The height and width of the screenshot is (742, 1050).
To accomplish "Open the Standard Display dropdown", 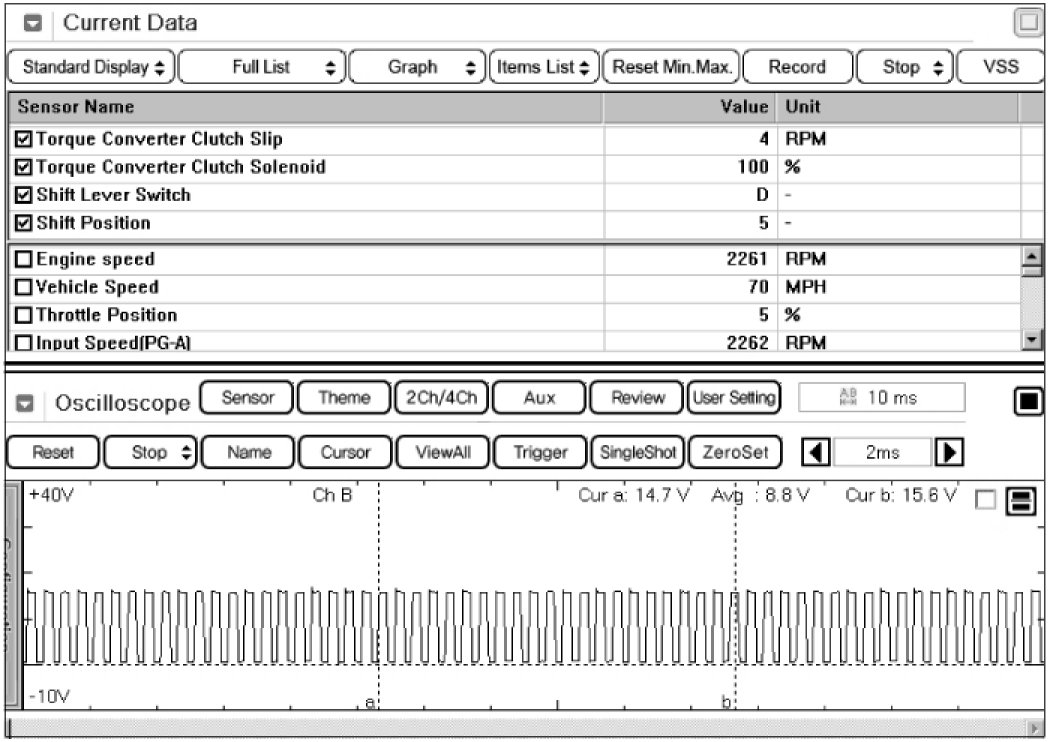I will (91, 67).
